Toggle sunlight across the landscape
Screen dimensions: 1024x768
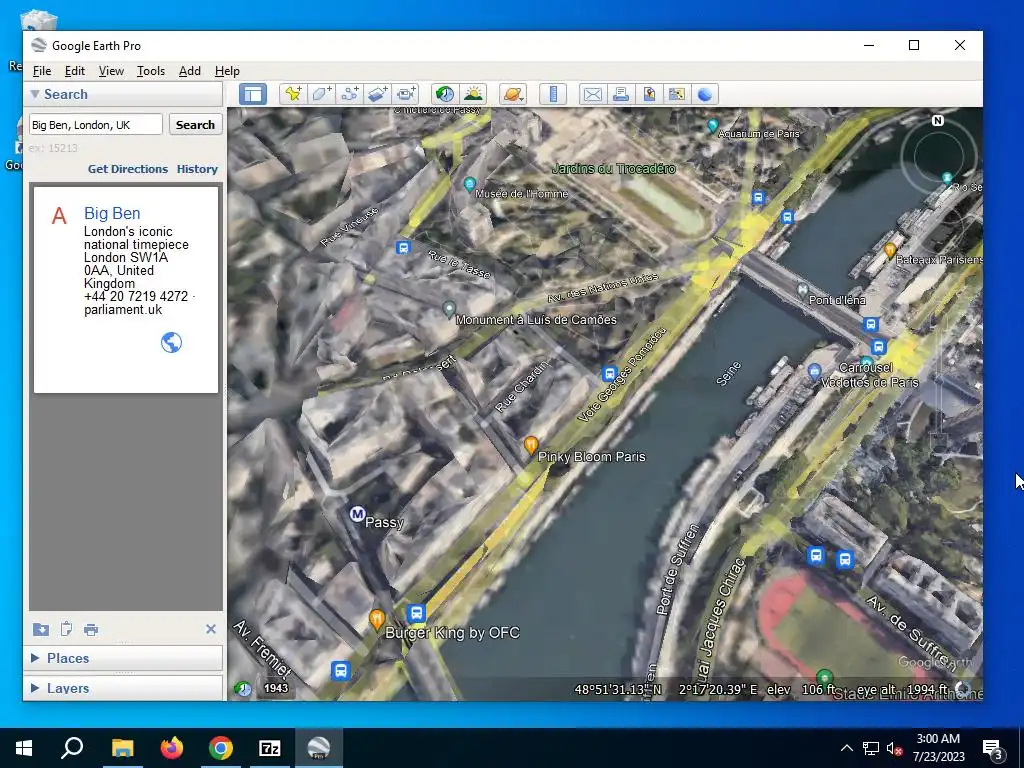point(473,94)
